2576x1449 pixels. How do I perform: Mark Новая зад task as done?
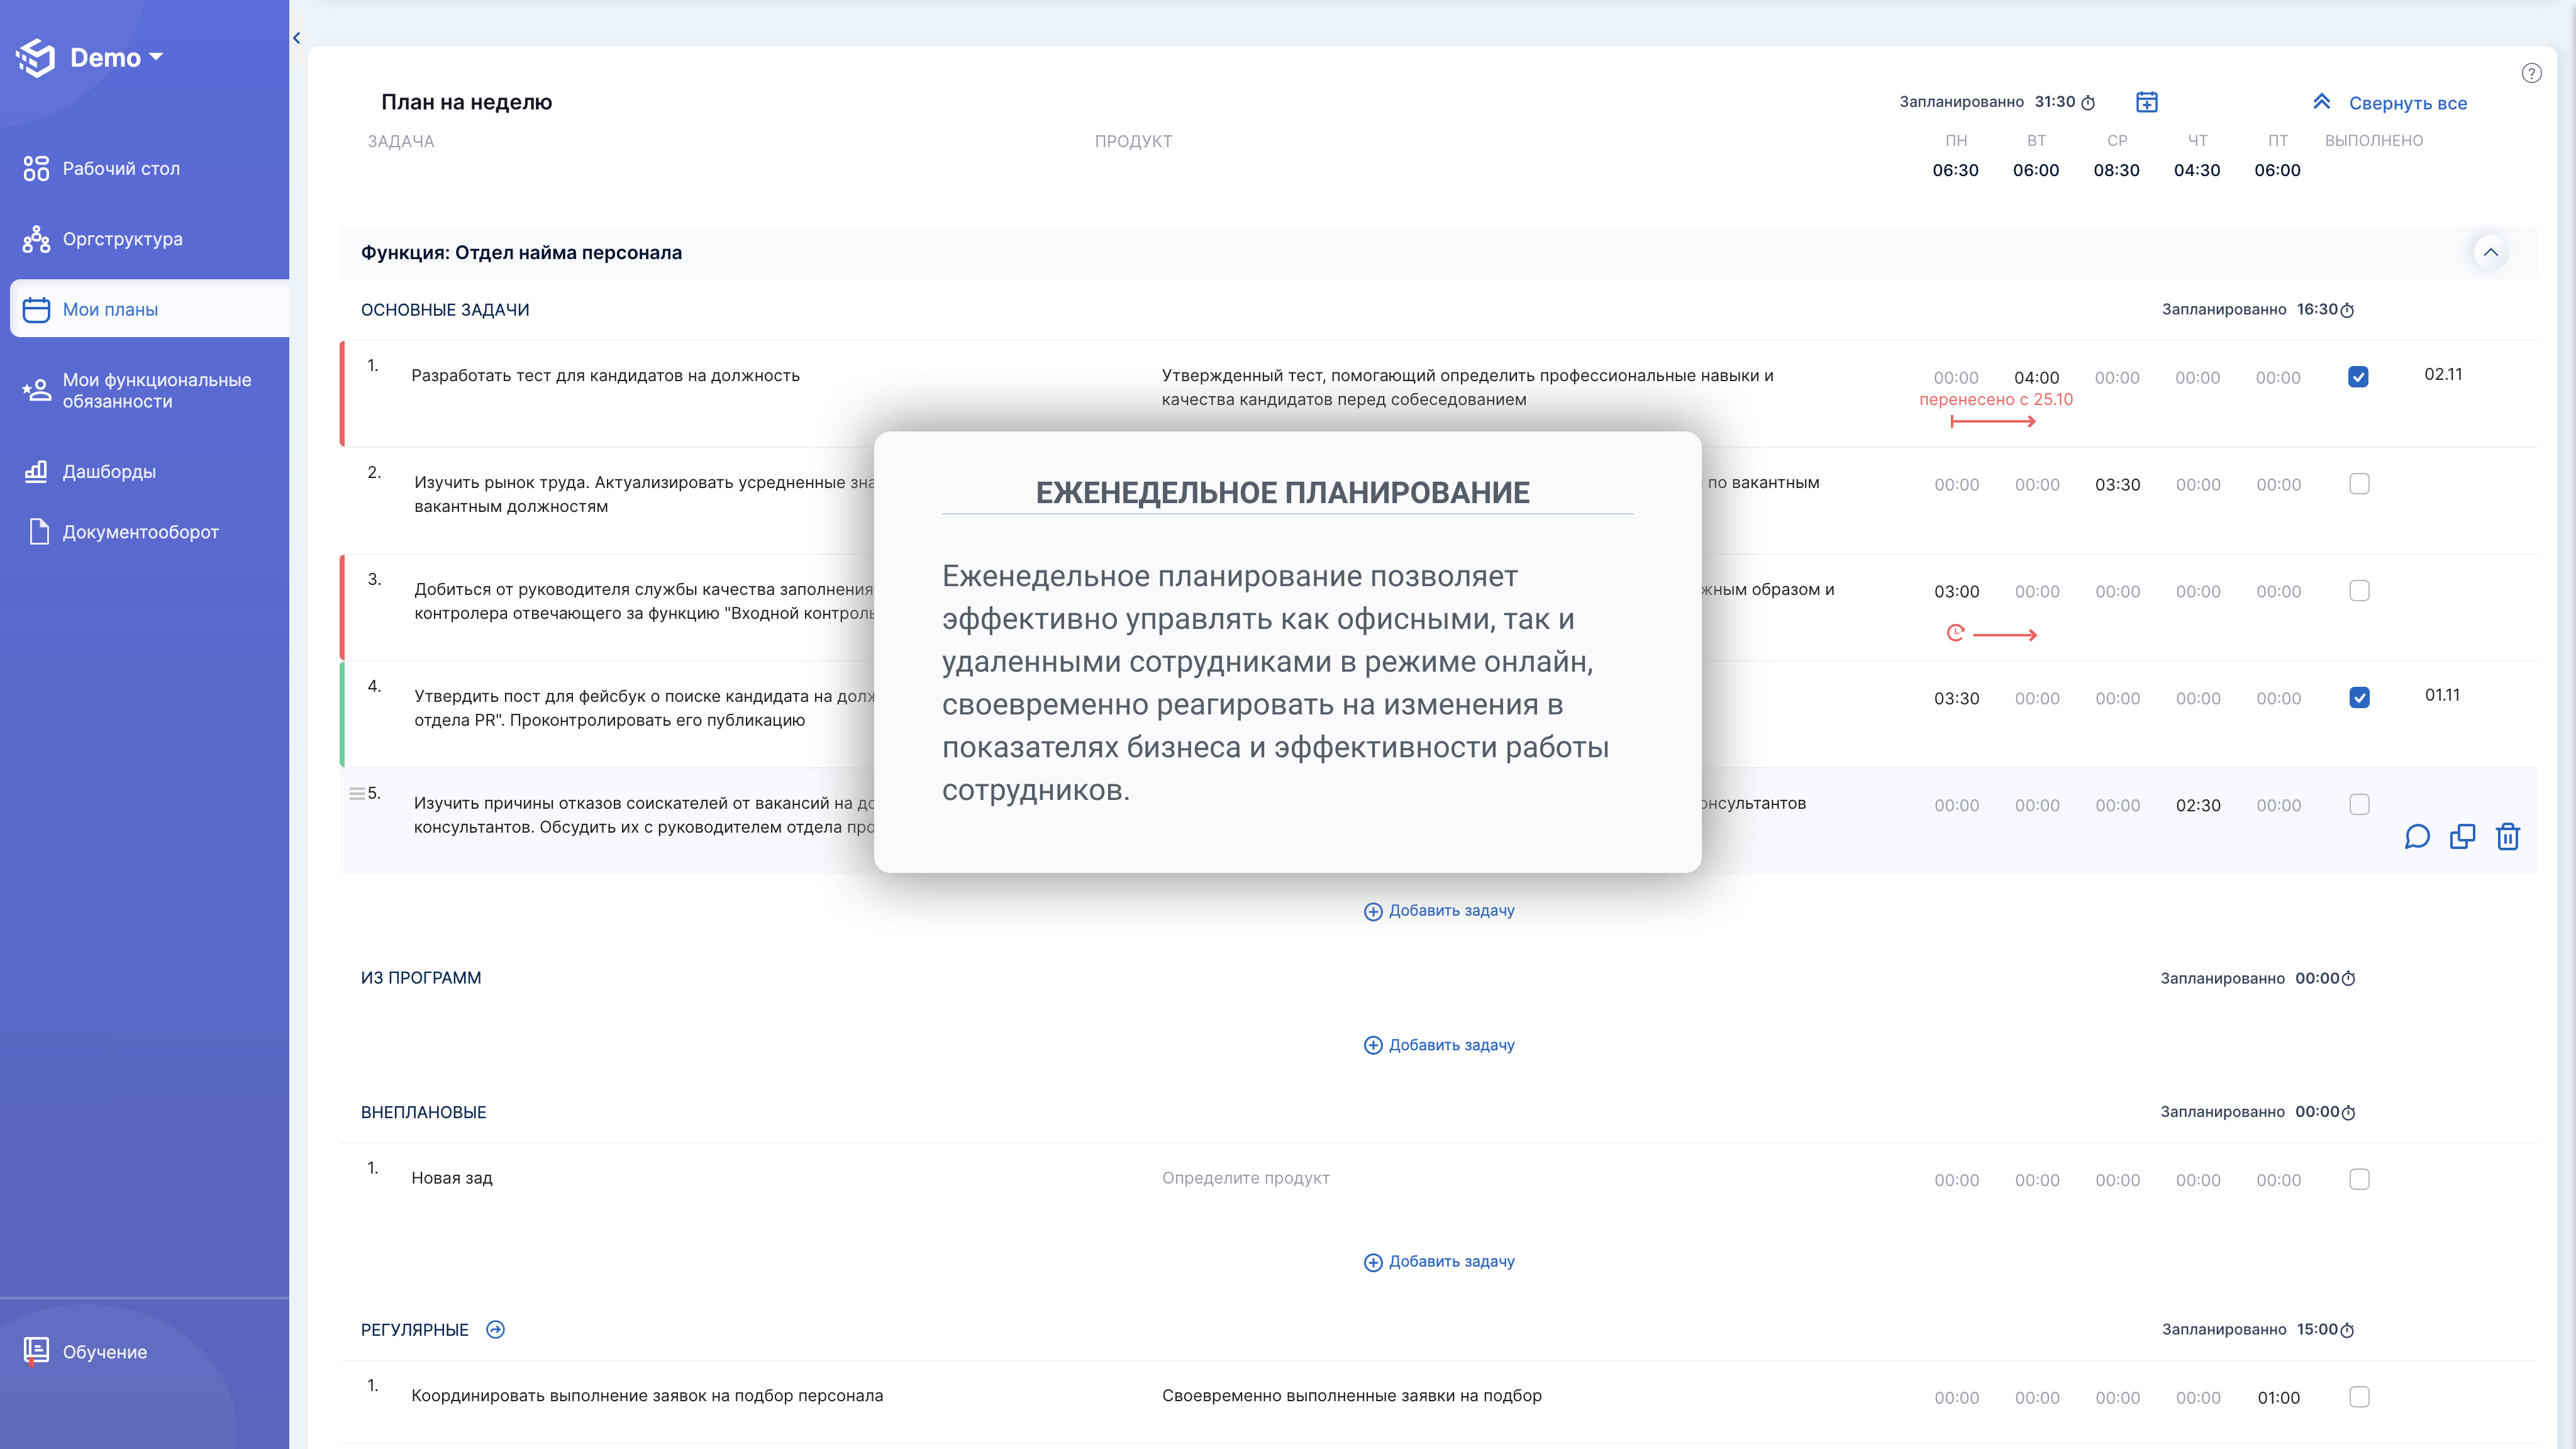[x=2359, y=1180]
